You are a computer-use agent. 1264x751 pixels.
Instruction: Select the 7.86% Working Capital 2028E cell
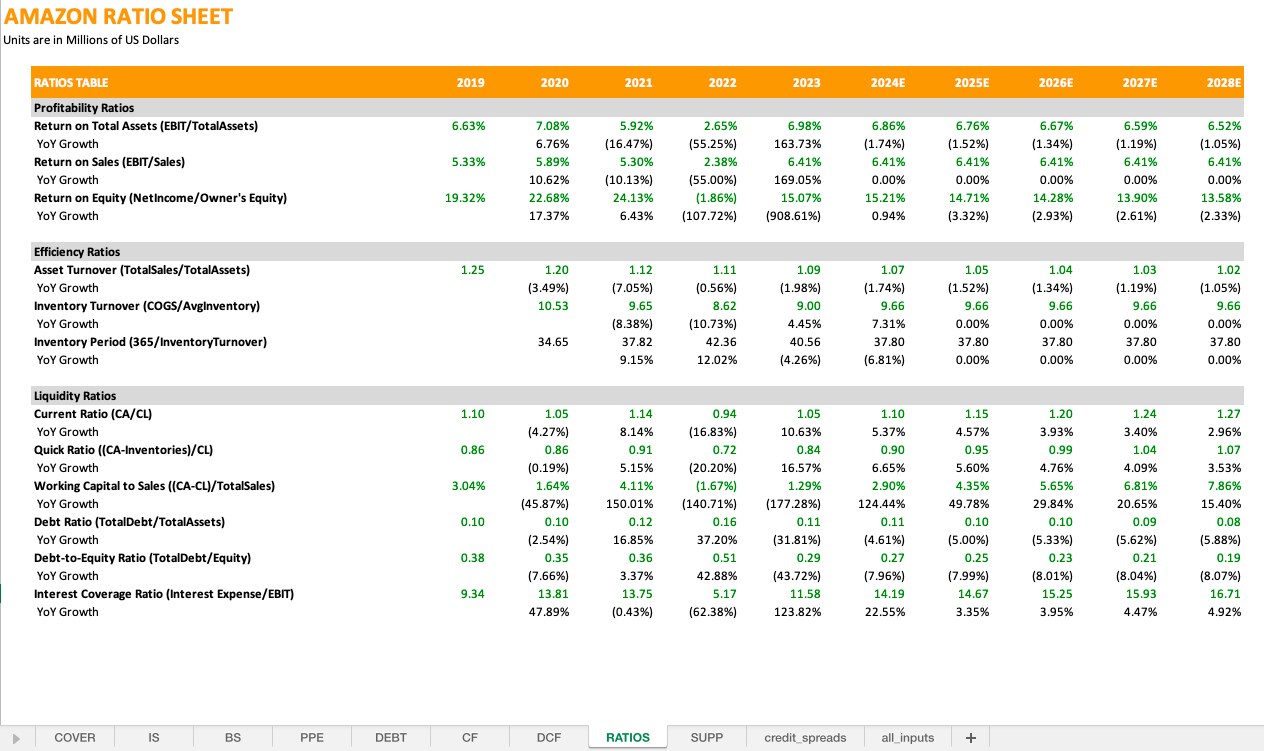1224,486
